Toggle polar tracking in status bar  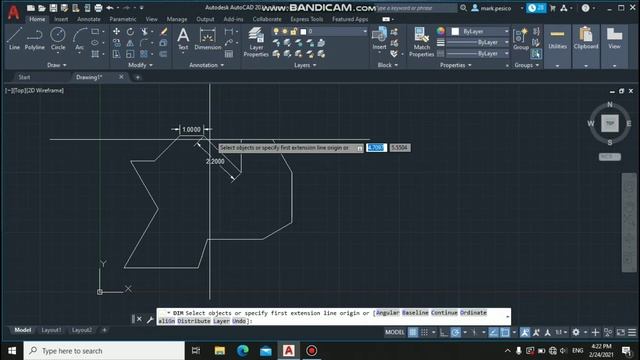(456, 333)
